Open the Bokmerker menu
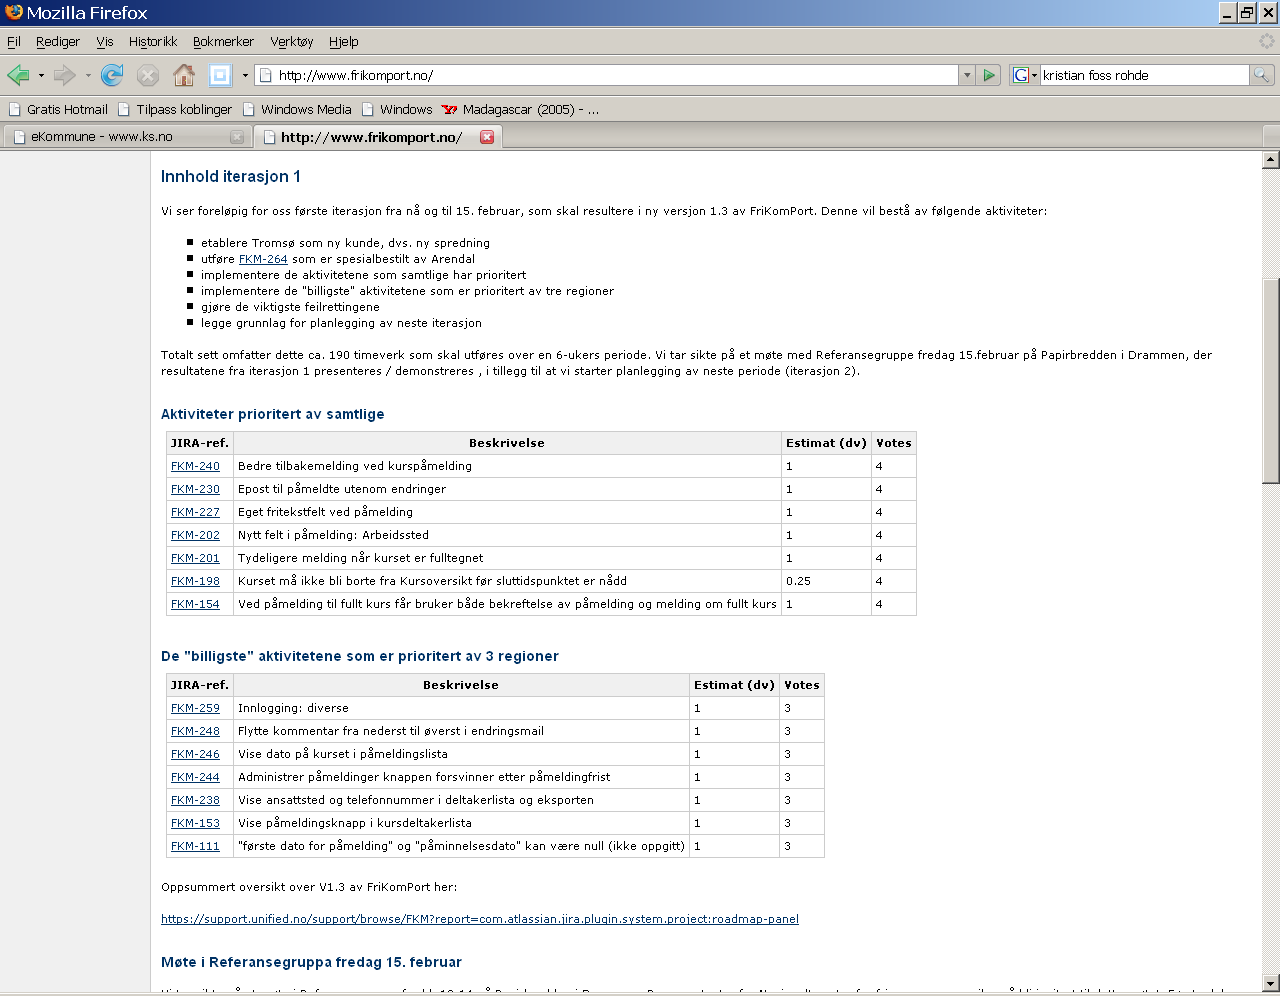The width and height of the screenshot is (1280, 996). (223, 41)
